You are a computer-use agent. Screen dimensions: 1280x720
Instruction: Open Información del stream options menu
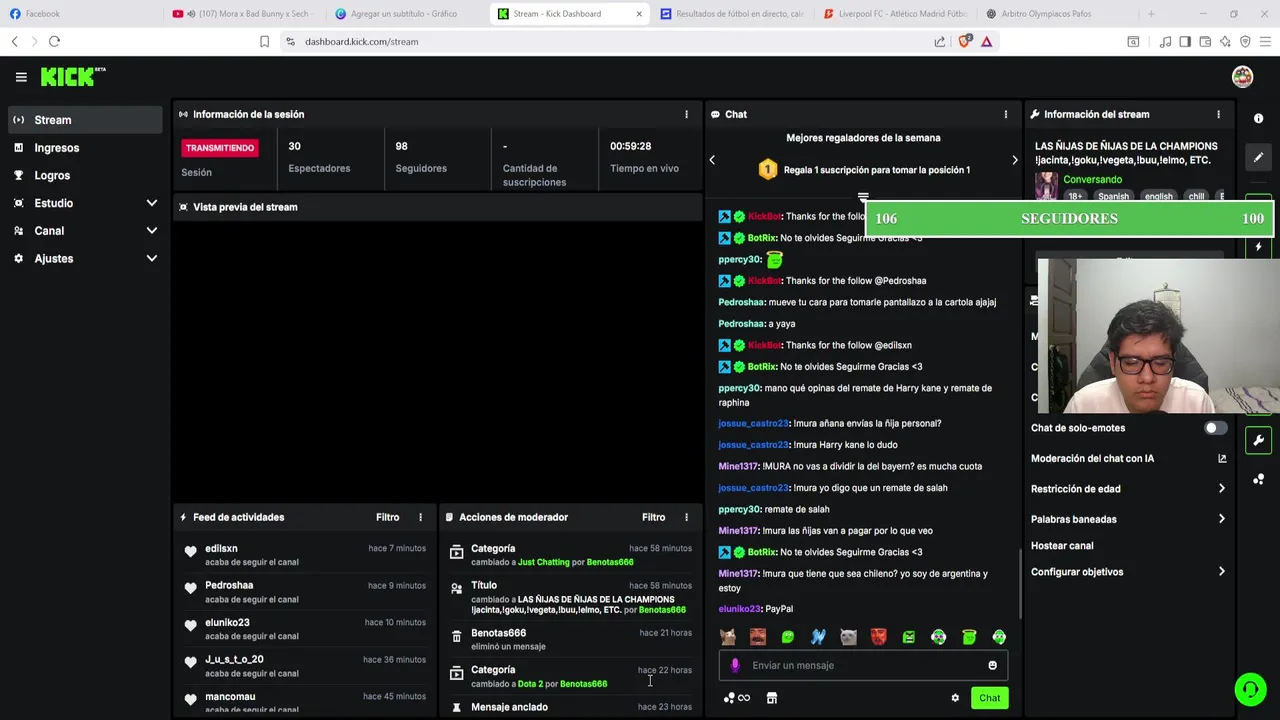(1218, 114)
